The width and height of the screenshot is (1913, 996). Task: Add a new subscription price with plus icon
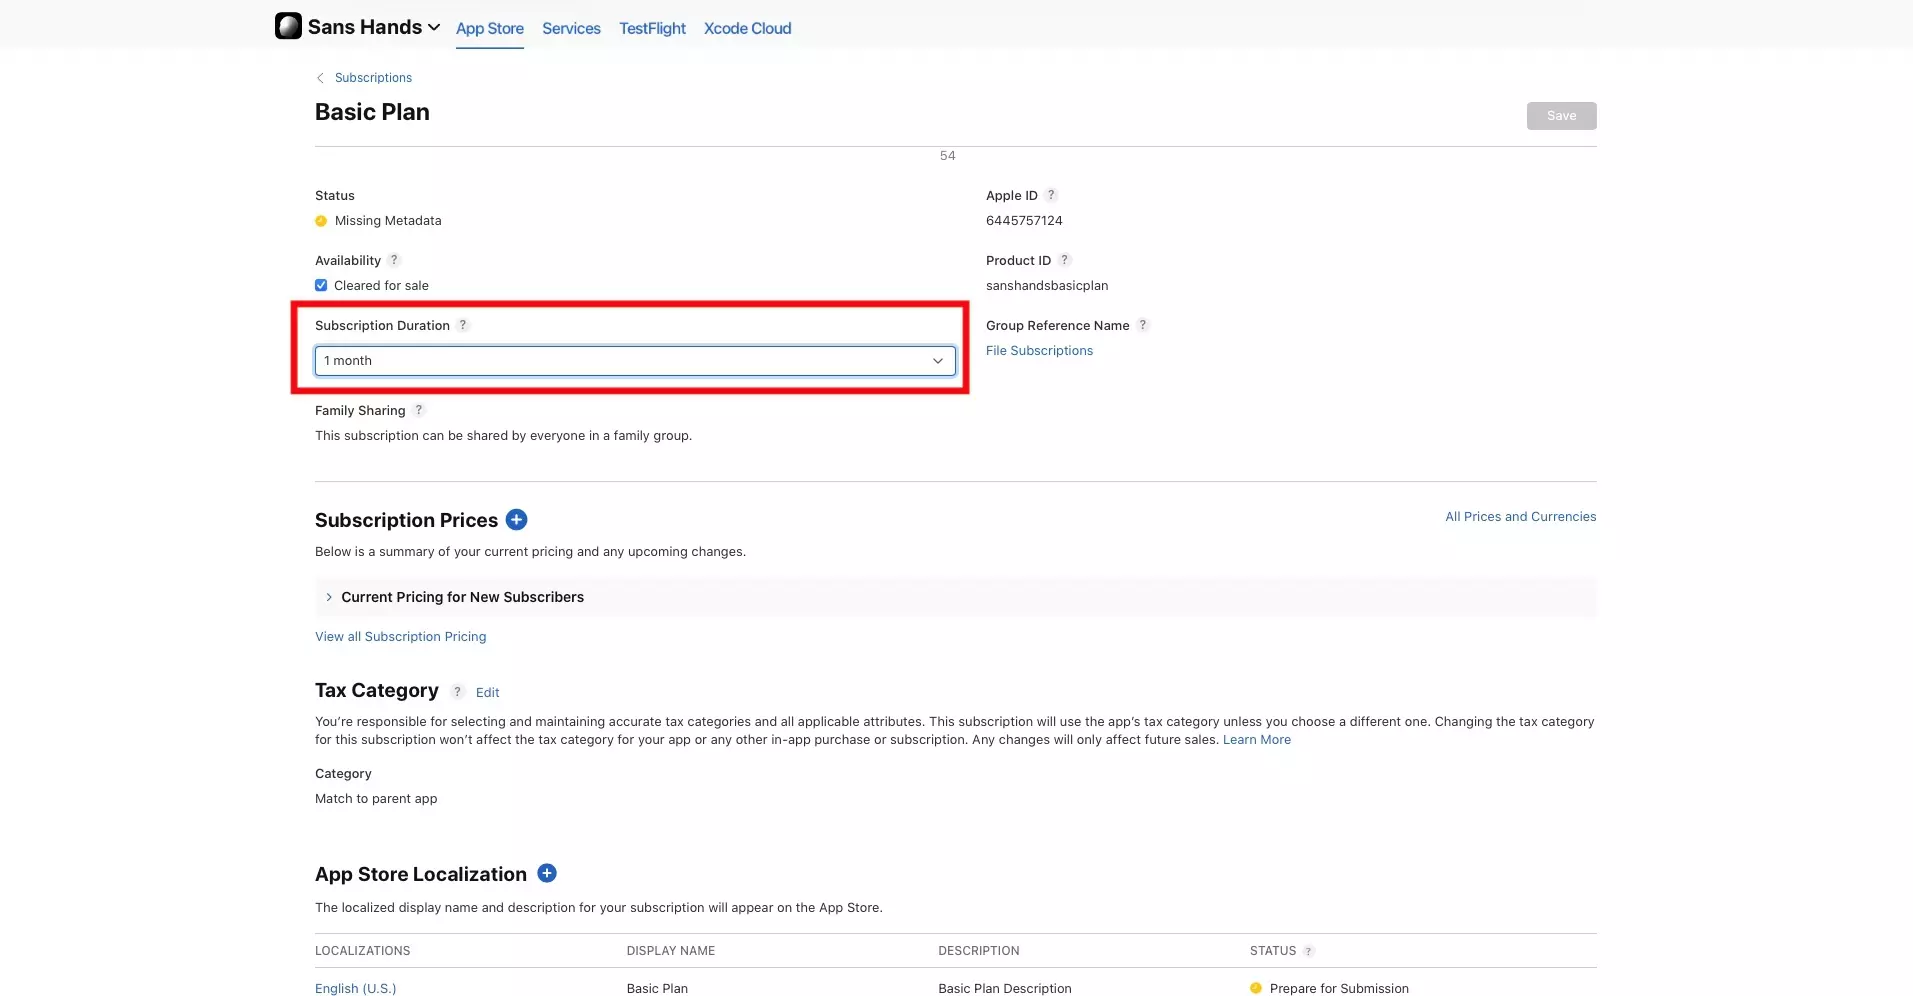[x=516, y=520]
